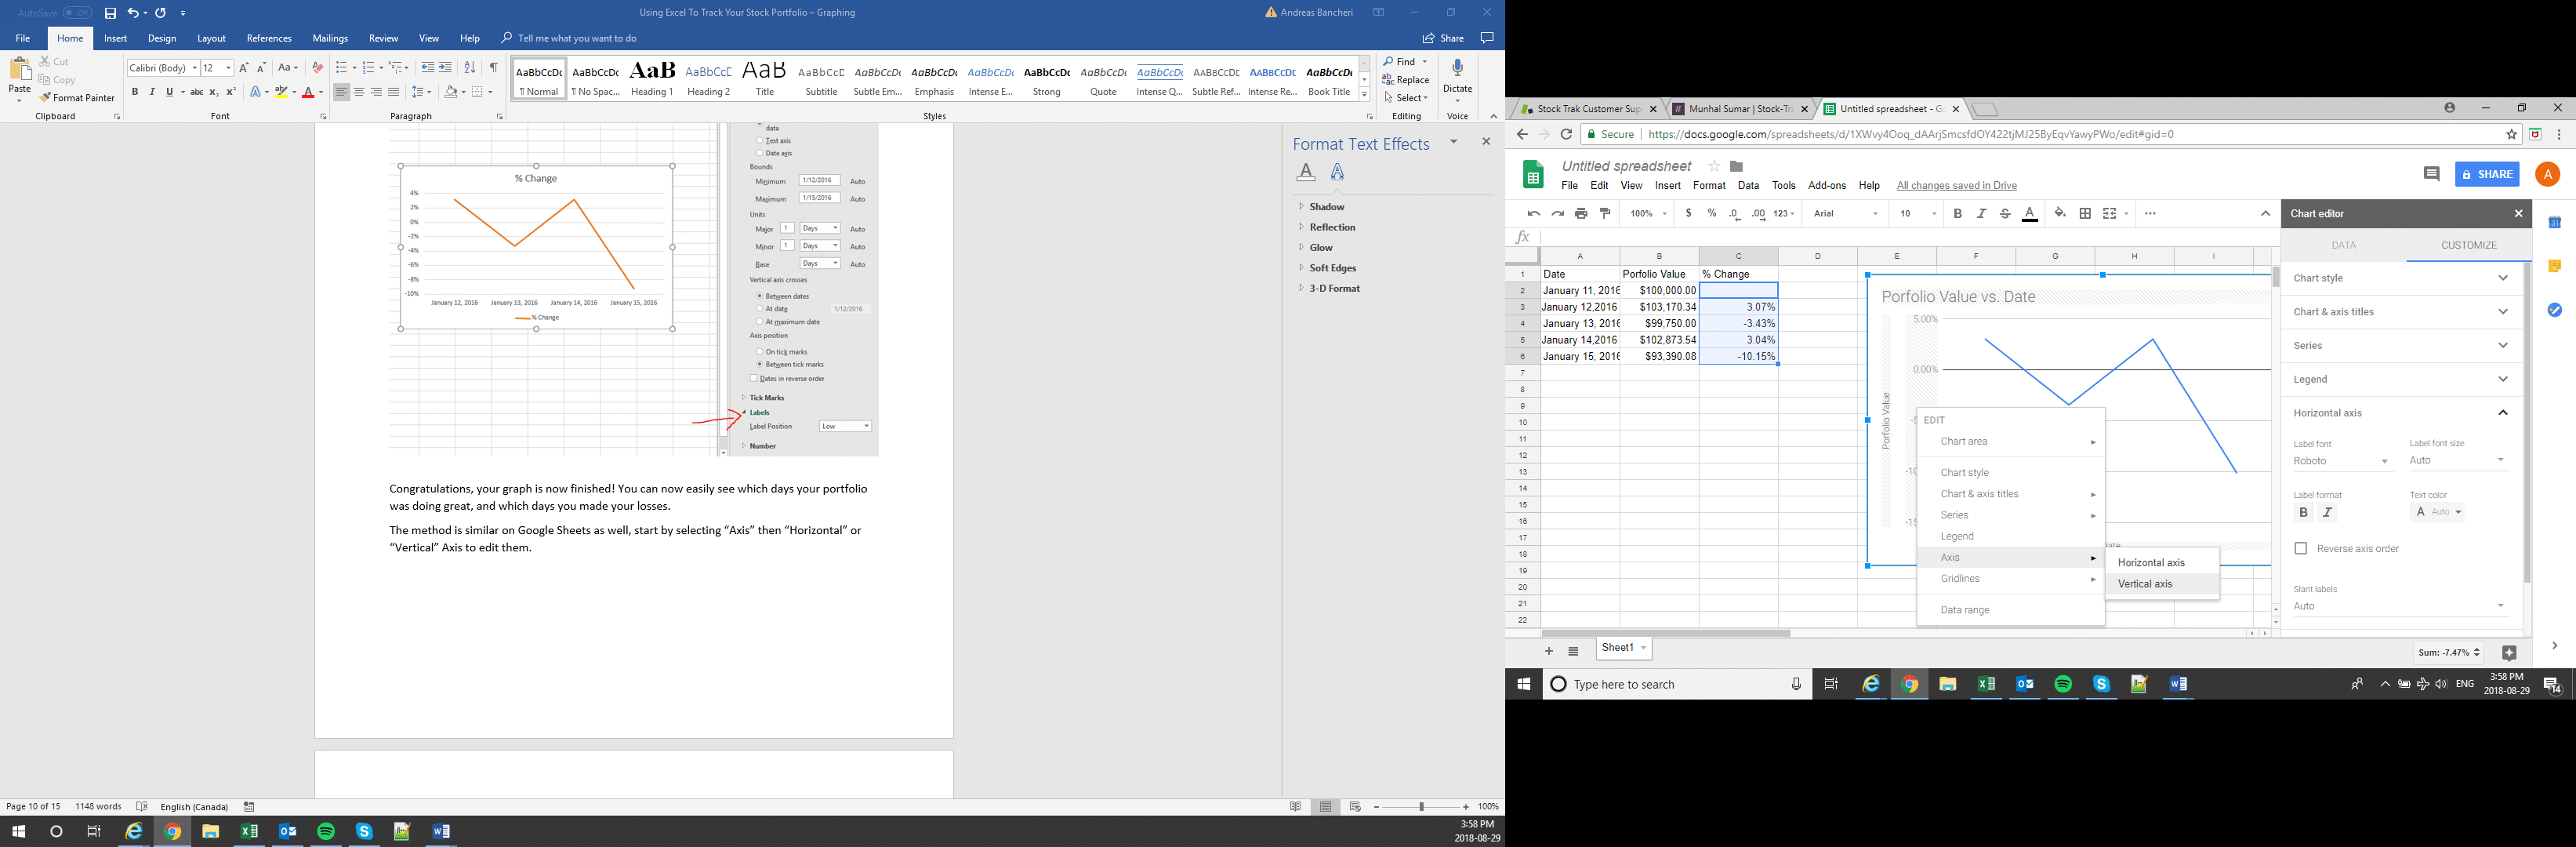Click cell C6 showing -10.15%
The image size is (2576, 847).
(x=1738, y=356)
